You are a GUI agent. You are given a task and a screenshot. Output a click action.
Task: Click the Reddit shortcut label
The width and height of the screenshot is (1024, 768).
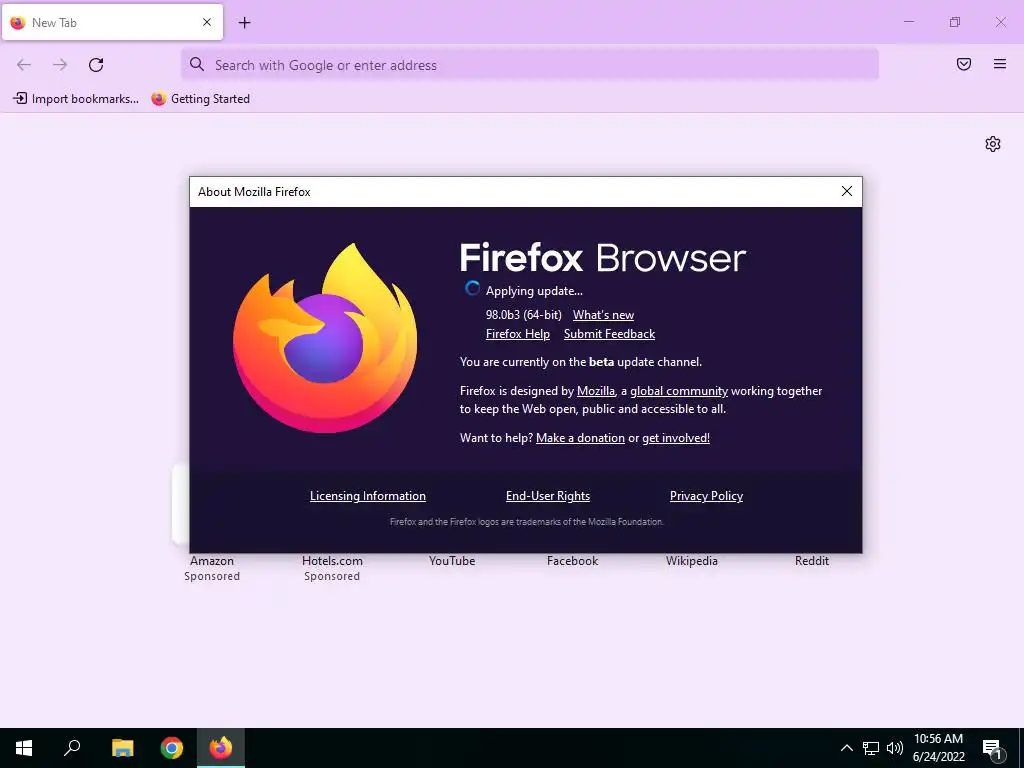coord(812,560)
